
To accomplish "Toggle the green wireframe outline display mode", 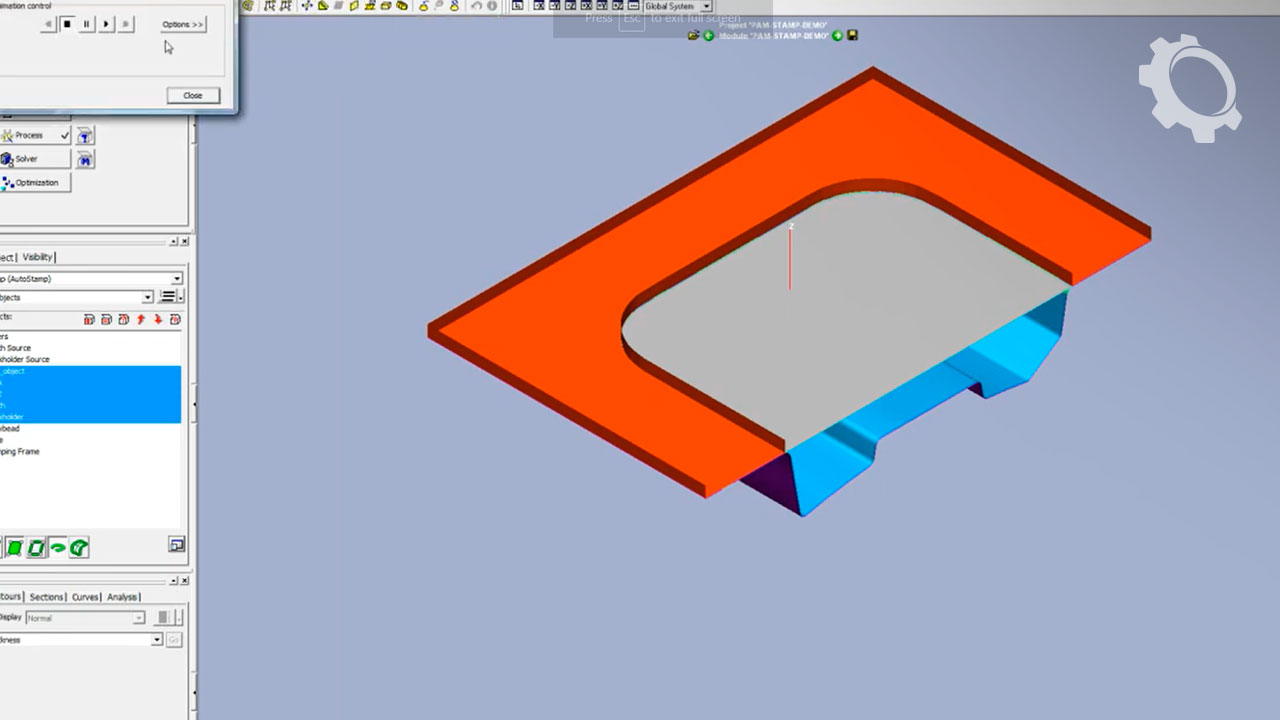I will click(36, 548).
